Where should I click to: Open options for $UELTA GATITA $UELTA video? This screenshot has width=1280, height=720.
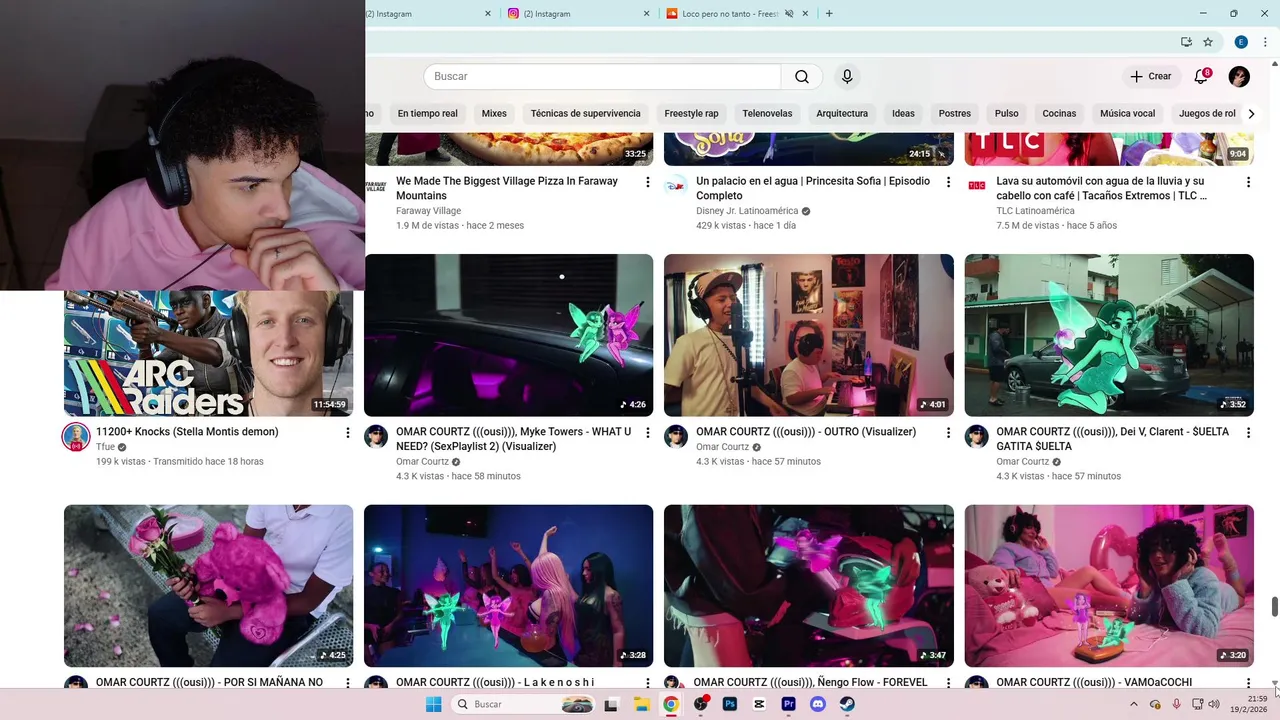click(1248, 433)
